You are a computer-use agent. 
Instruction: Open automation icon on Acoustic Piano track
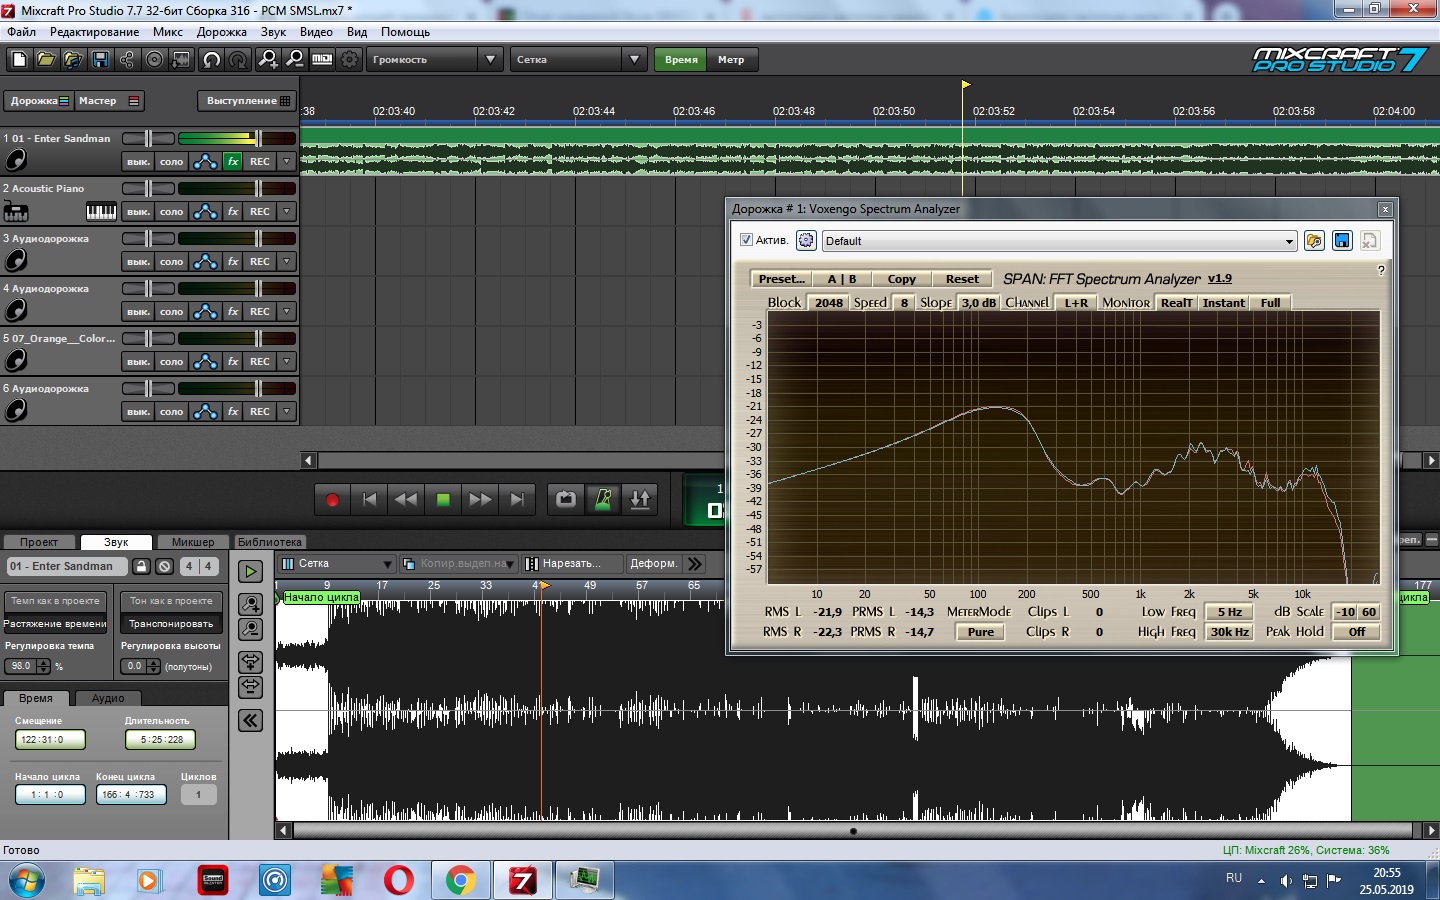pyautogui.click(x=205, y=211)
